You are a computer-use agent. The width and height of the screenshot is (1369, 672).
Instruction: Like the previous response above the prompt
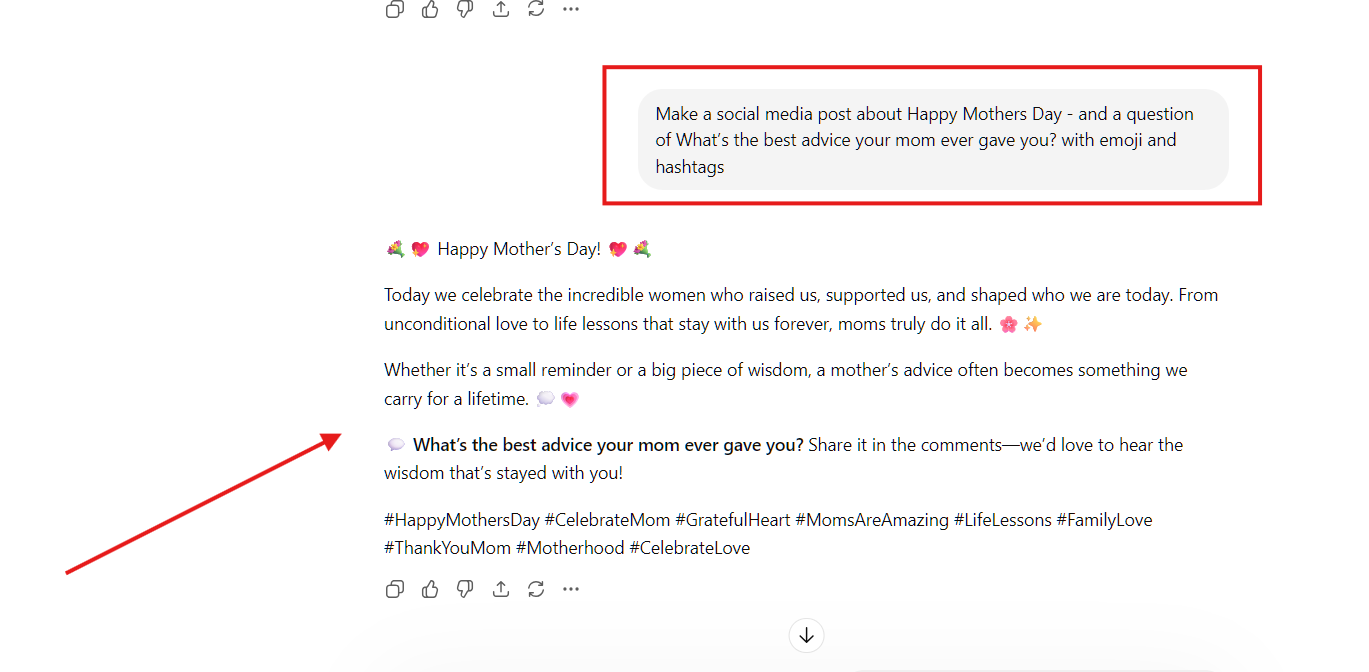click(430, 9)
